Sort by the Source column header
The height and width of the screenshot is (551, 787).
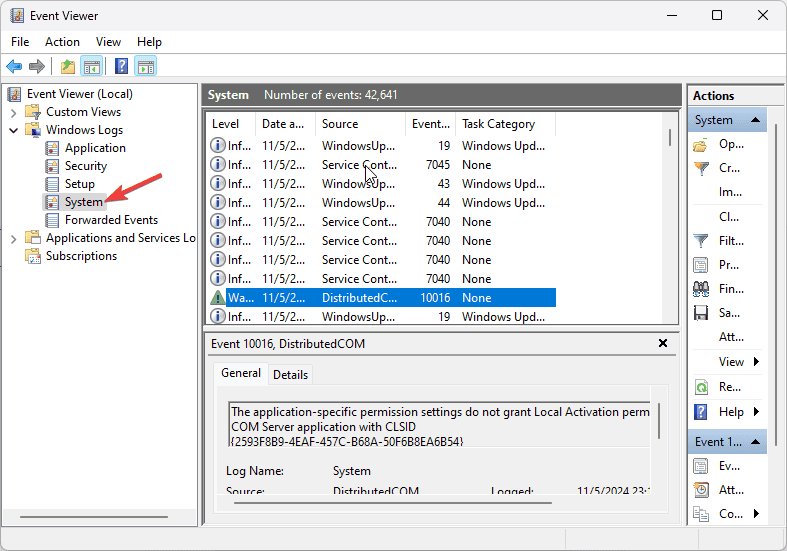pos(360,124)
